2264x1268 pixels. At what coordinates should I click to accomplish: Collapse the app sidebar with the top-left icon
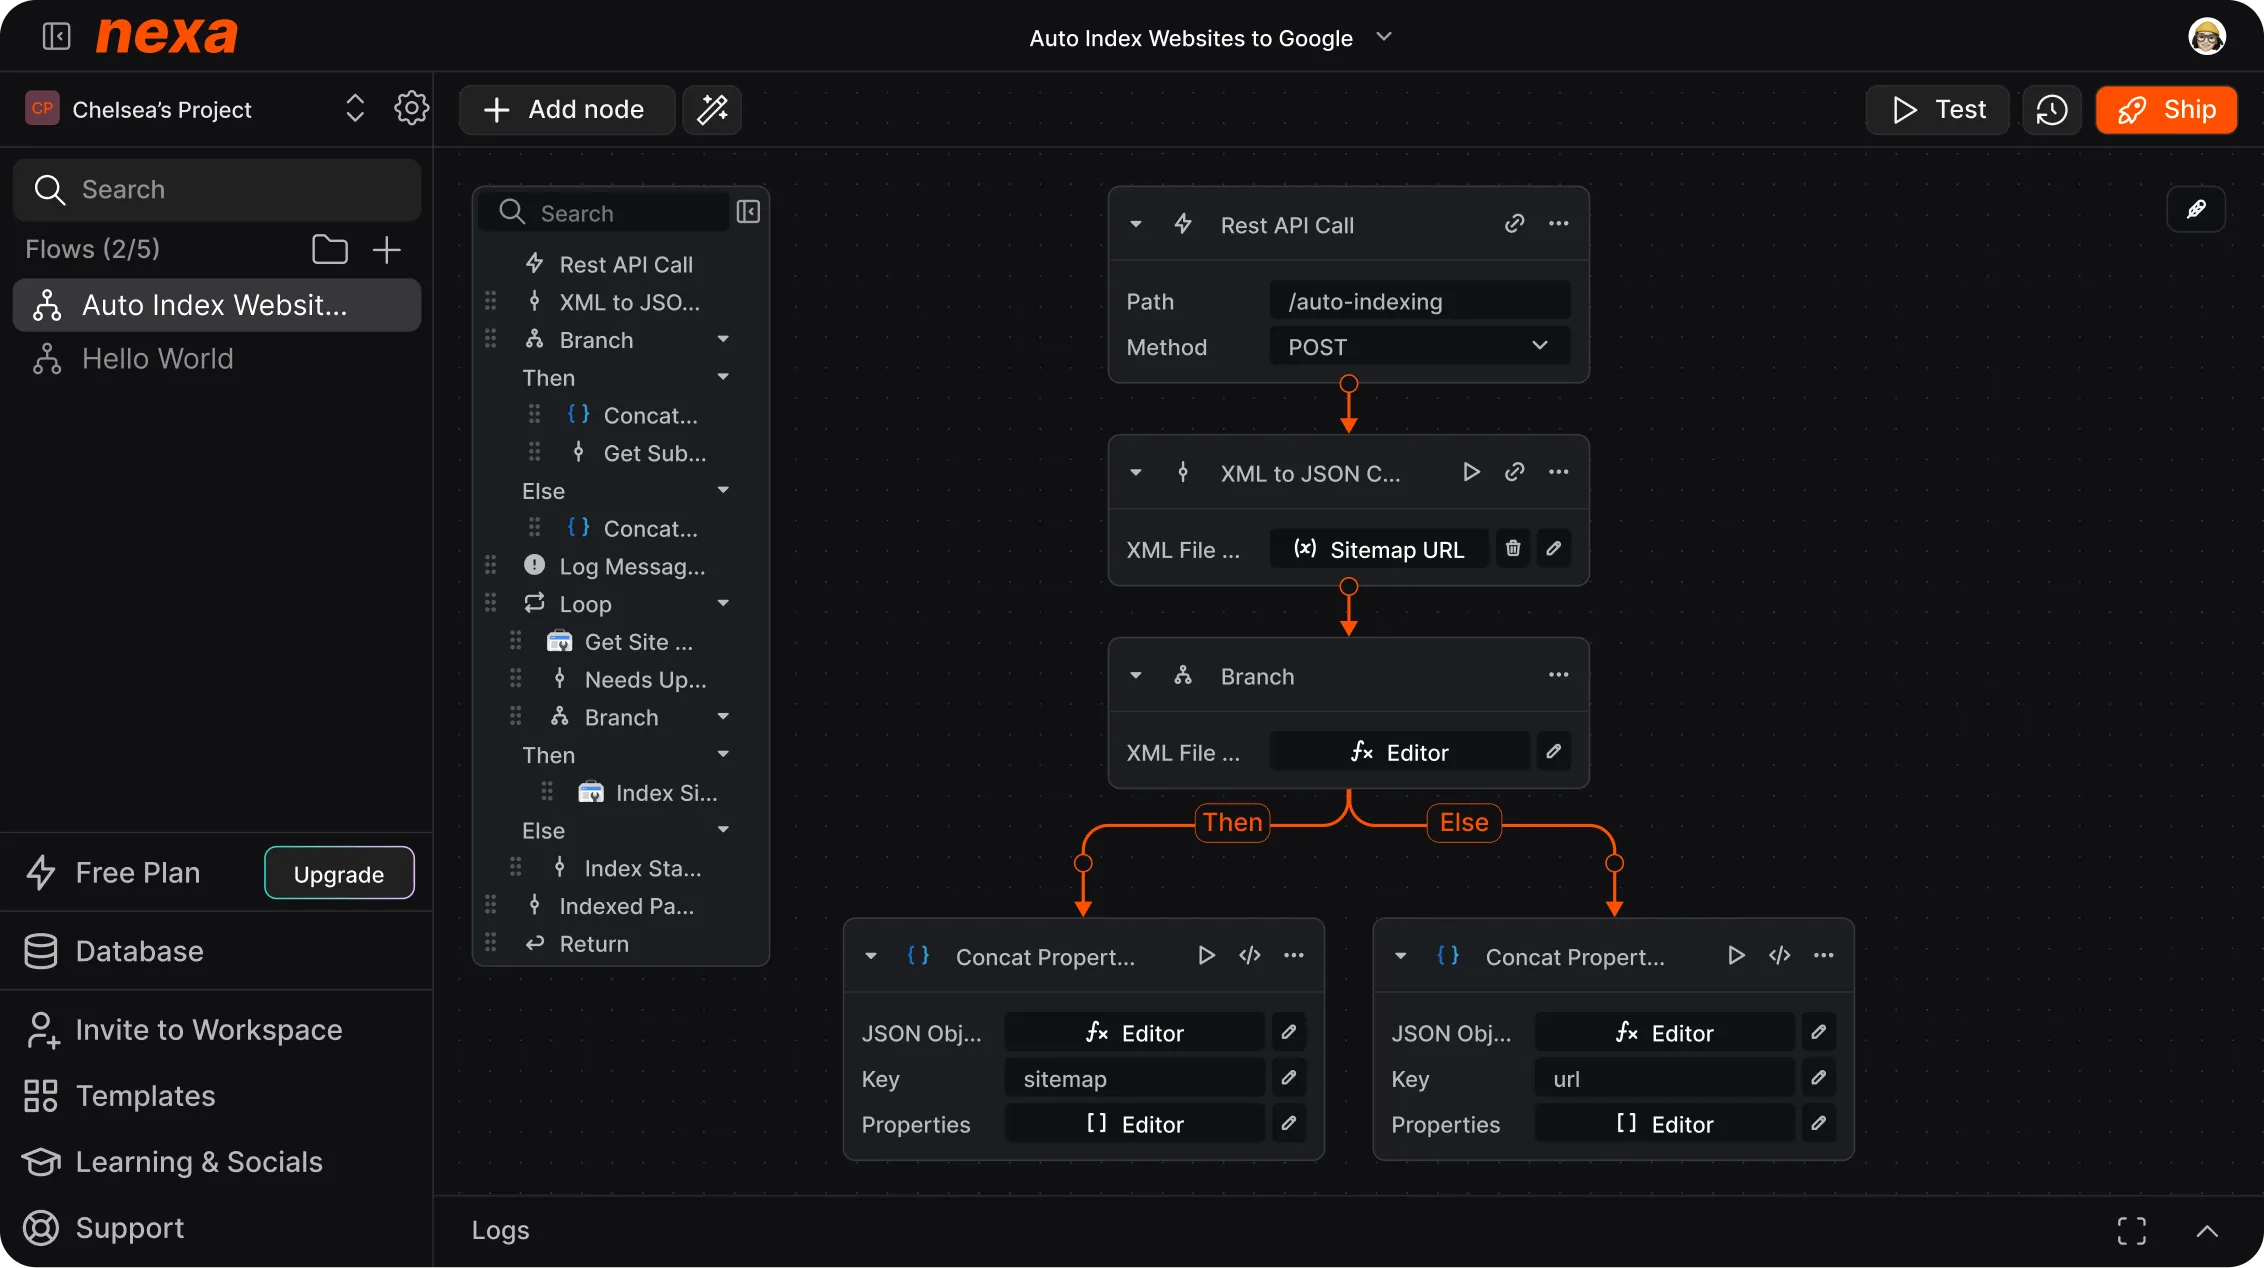tap(56, 36)
